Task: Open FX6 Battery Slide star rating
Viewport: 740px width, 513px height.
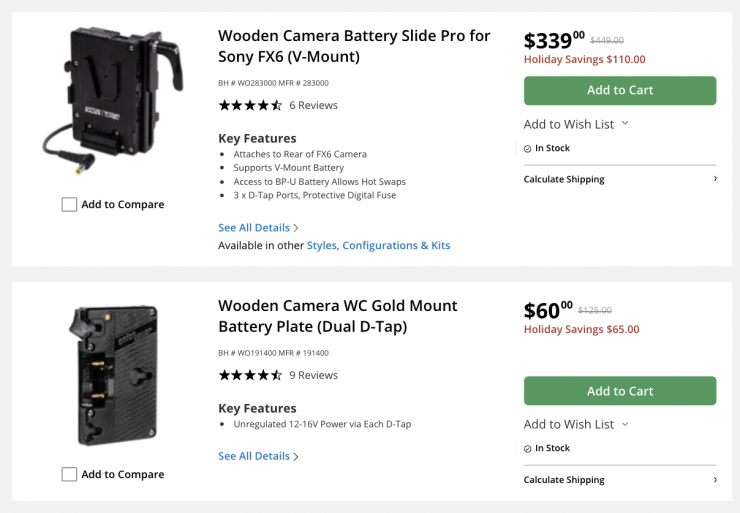Action: click(x=250, y=105)
